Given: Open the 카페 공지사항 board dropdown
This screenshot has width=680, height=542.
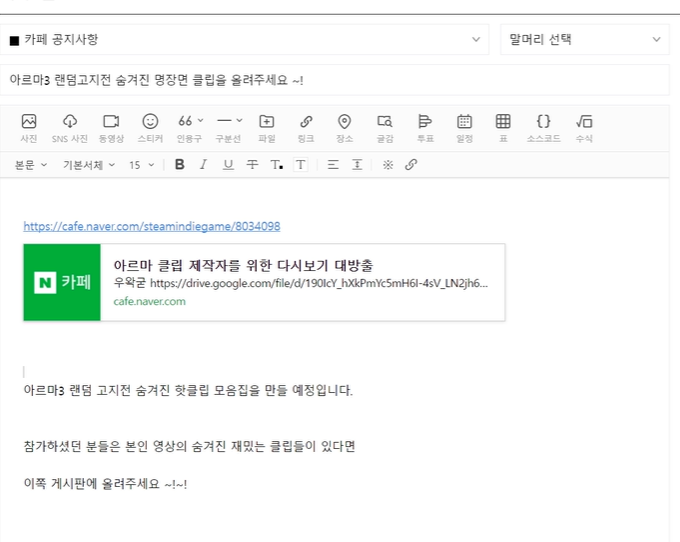Looking at the screenshot, I should tap(245, 39).
